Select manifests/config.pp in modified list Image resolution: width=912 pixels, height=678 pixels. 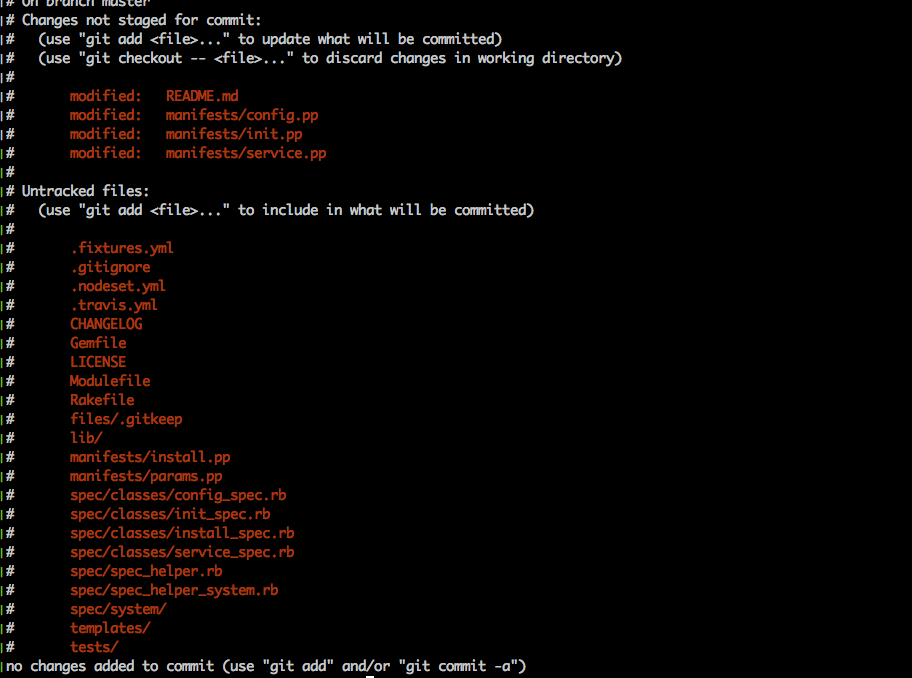point(242,115)
